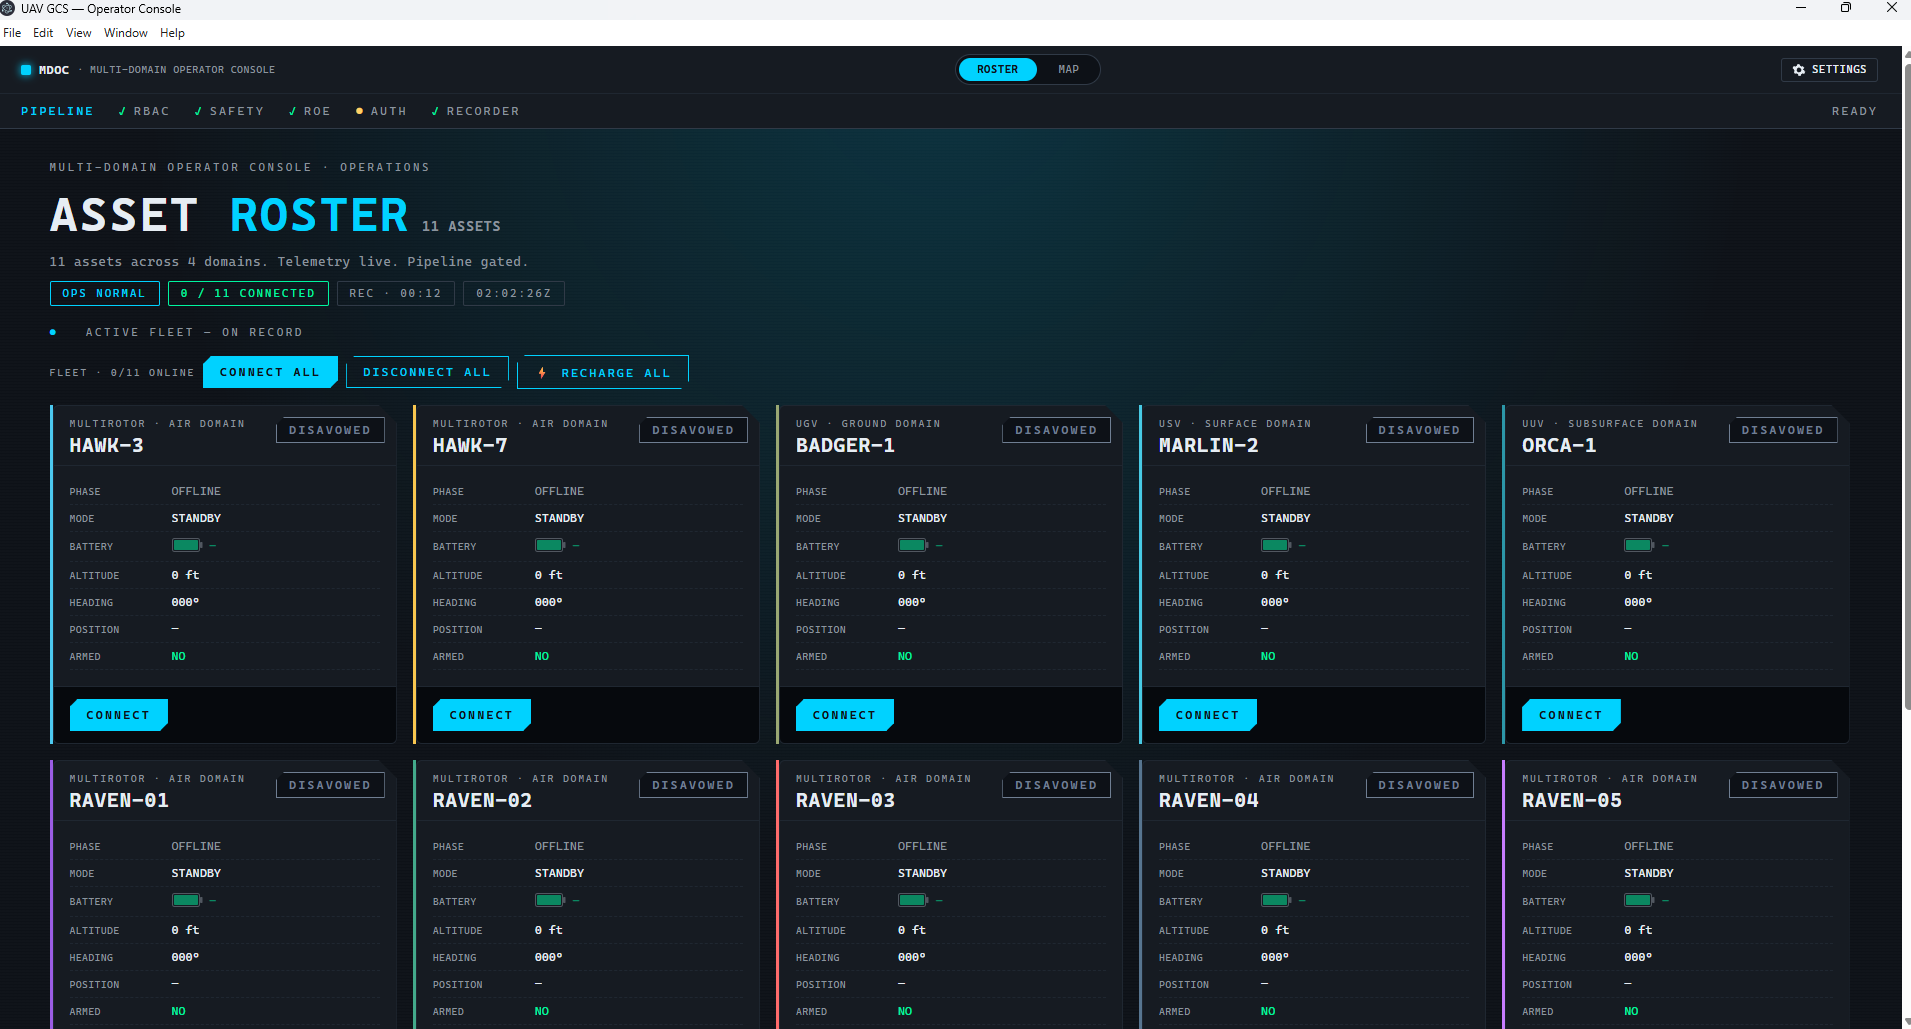Click the SAFETY pipeline stage
The image size is (1911, 1029).
[x=229, y=111]
